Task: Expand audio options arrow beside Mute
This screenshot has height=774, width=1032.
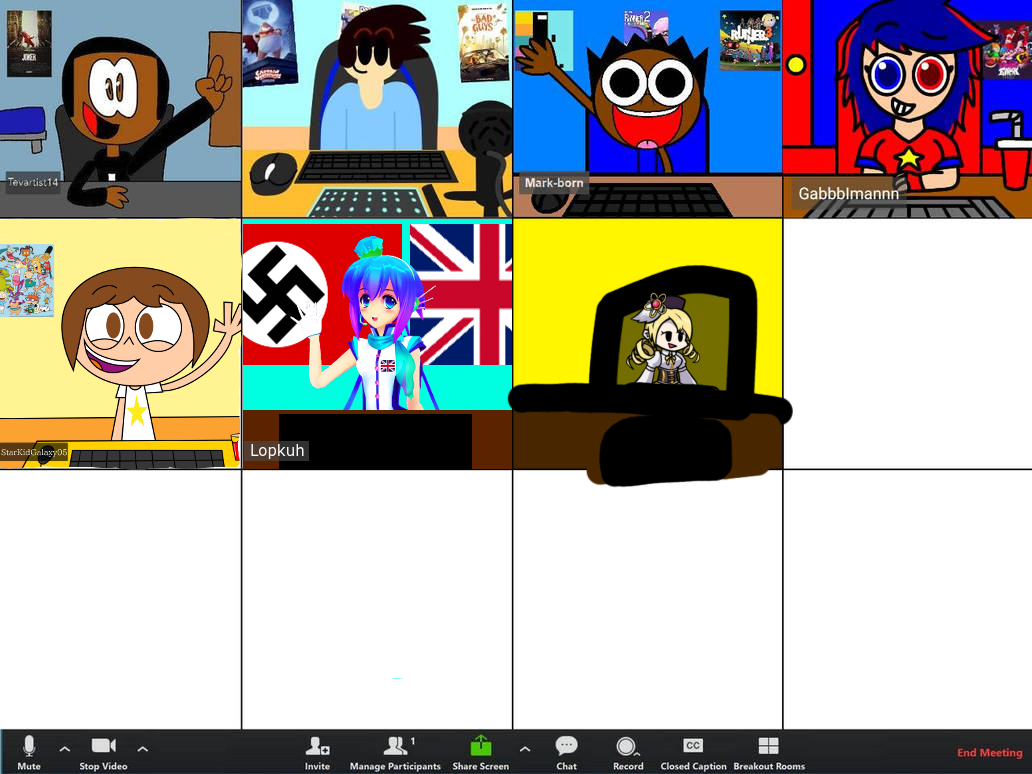Action: tap(64, 749)
